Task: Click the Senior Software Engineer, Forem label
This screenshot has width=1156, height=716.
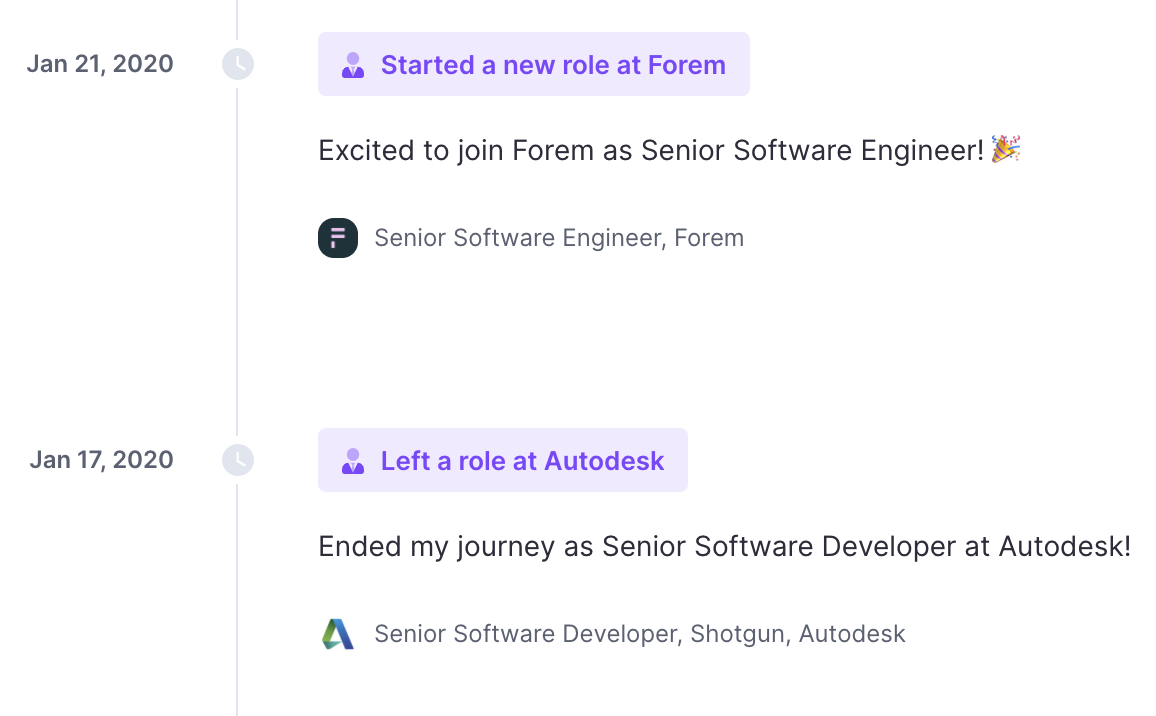Action: pos(559,238)
